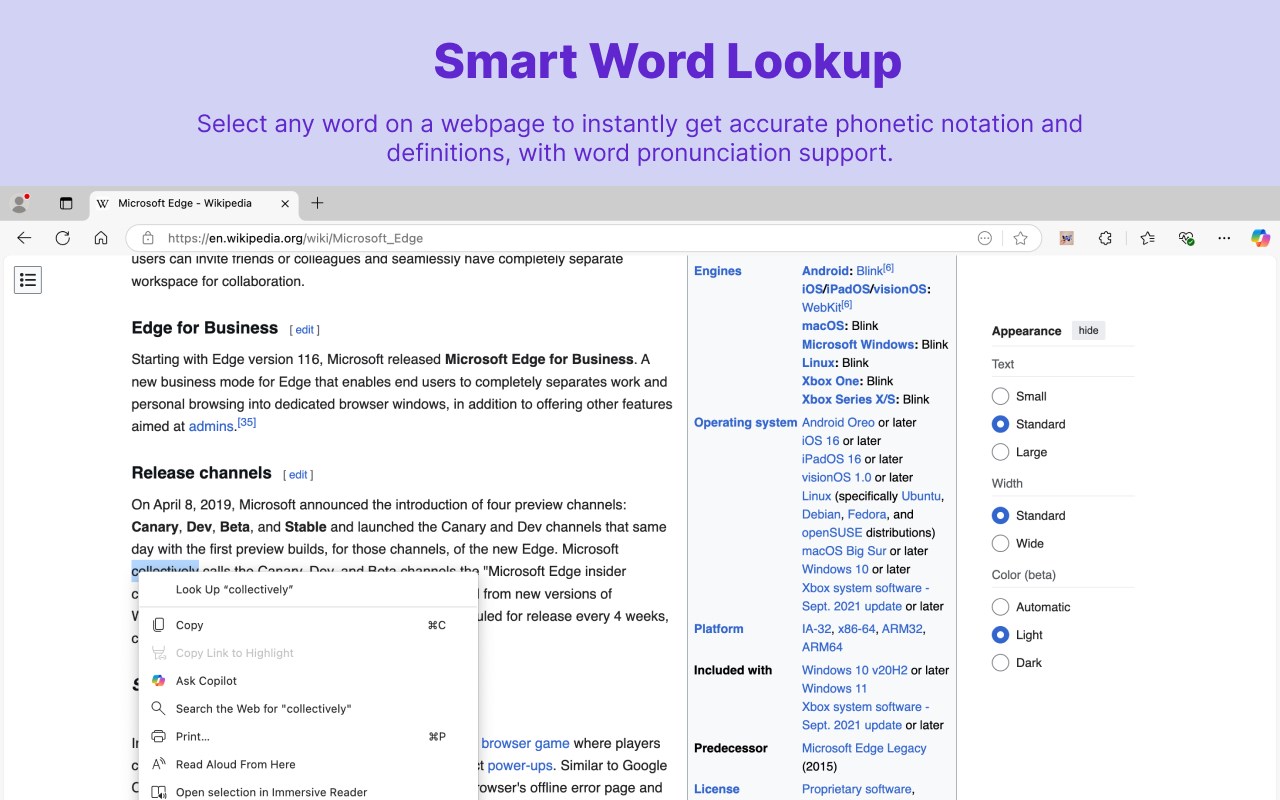Open Browser Essentials heart icon

pos(1186,238)
